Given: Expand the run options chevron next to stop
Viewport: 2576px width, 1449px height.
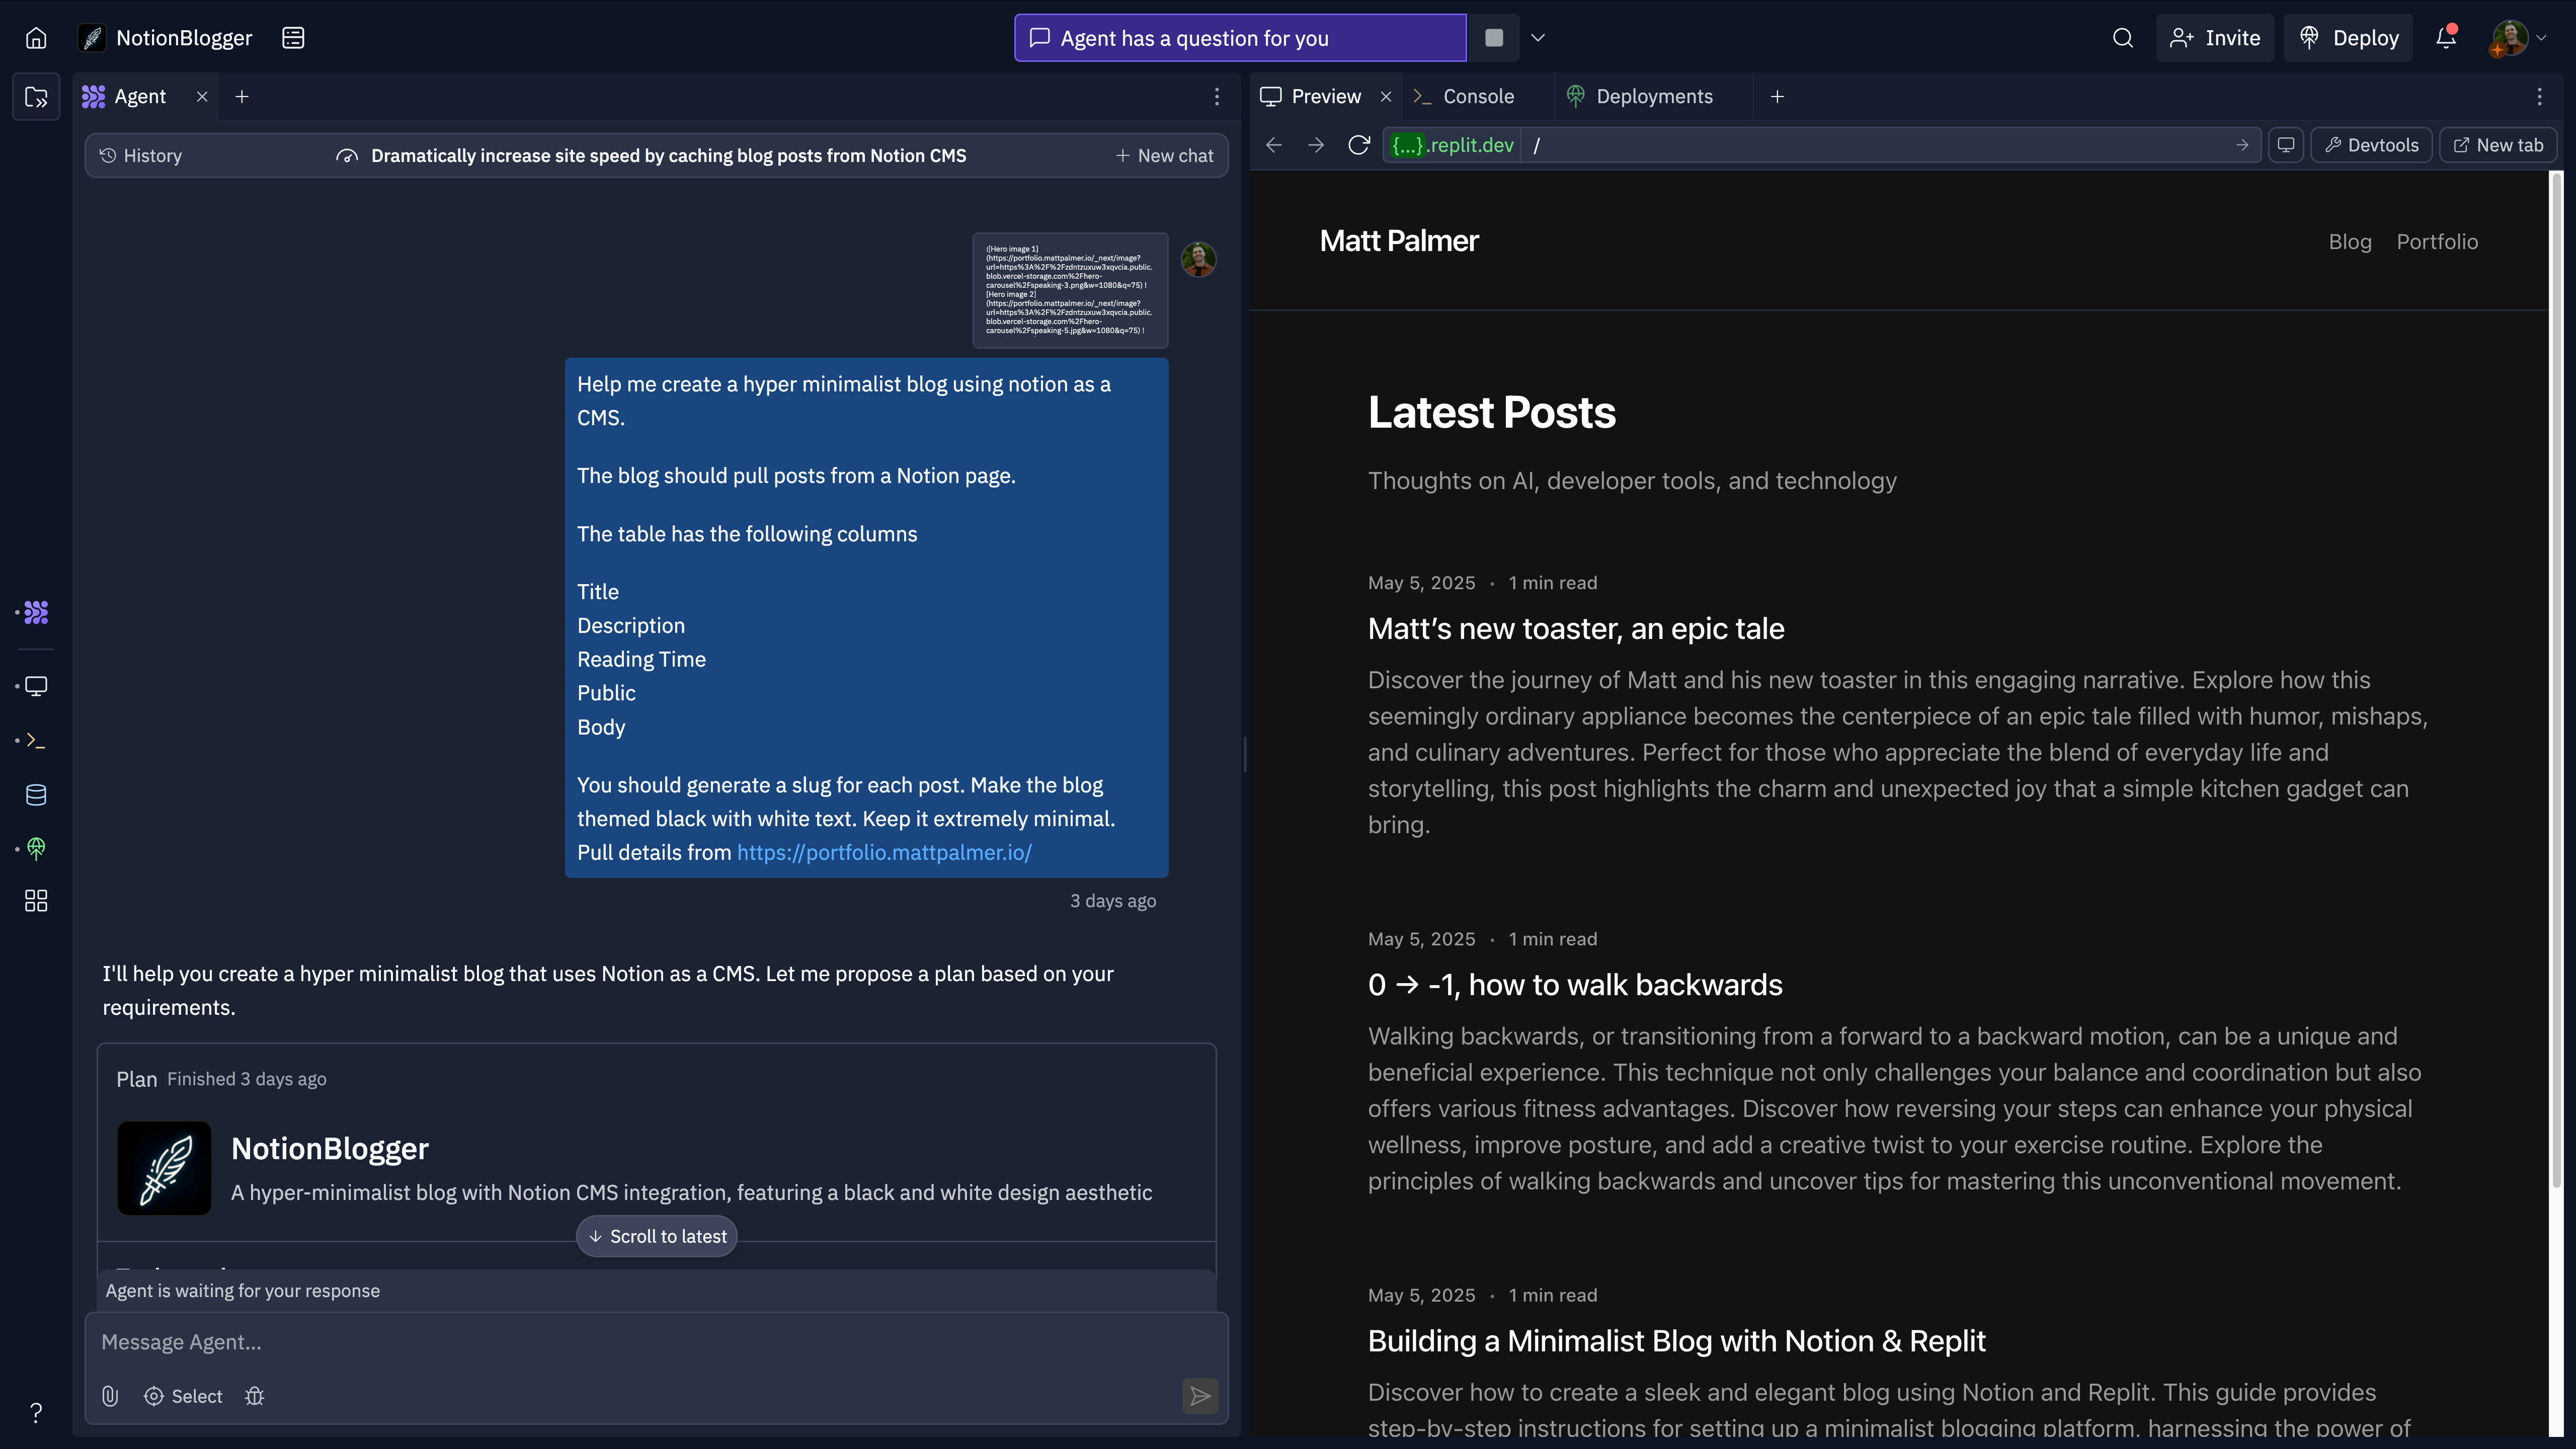Looking at the screenshot, I should (1538, 38).
